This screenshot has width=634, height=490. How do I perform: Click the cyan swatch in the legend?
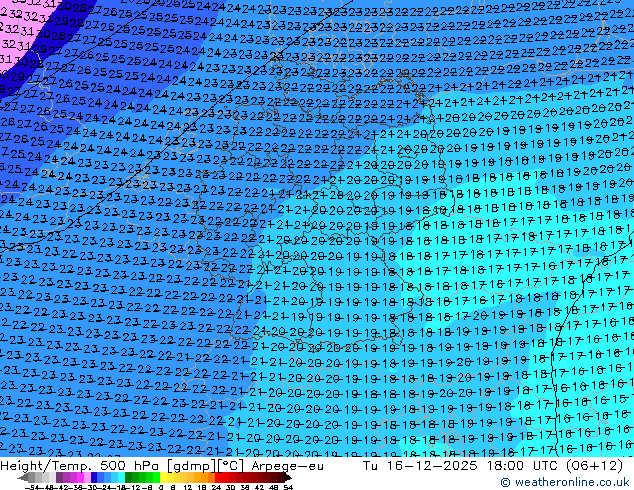[122, 477]
